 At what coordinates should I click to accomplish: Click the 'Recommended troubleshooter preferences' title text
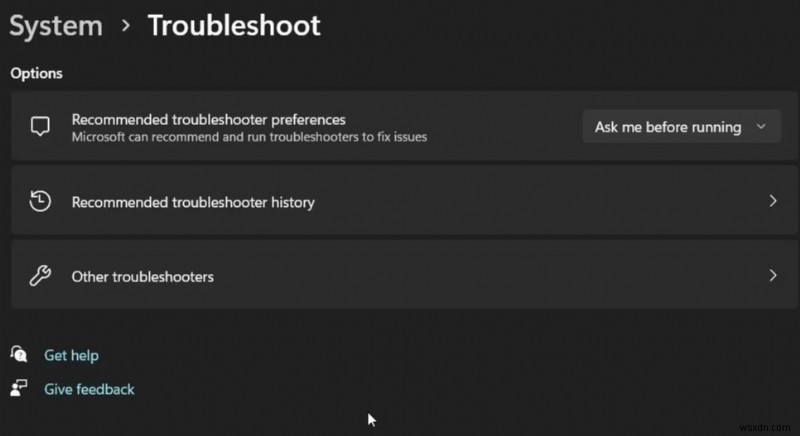[x=208, y=119]
